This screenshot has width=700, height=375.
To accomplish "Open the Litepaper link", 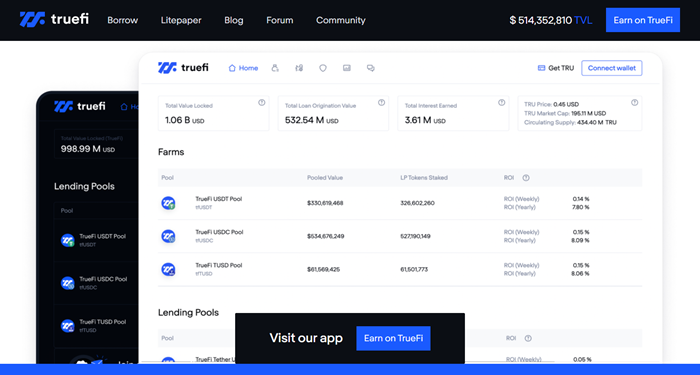I will click(x=181, y=20).
